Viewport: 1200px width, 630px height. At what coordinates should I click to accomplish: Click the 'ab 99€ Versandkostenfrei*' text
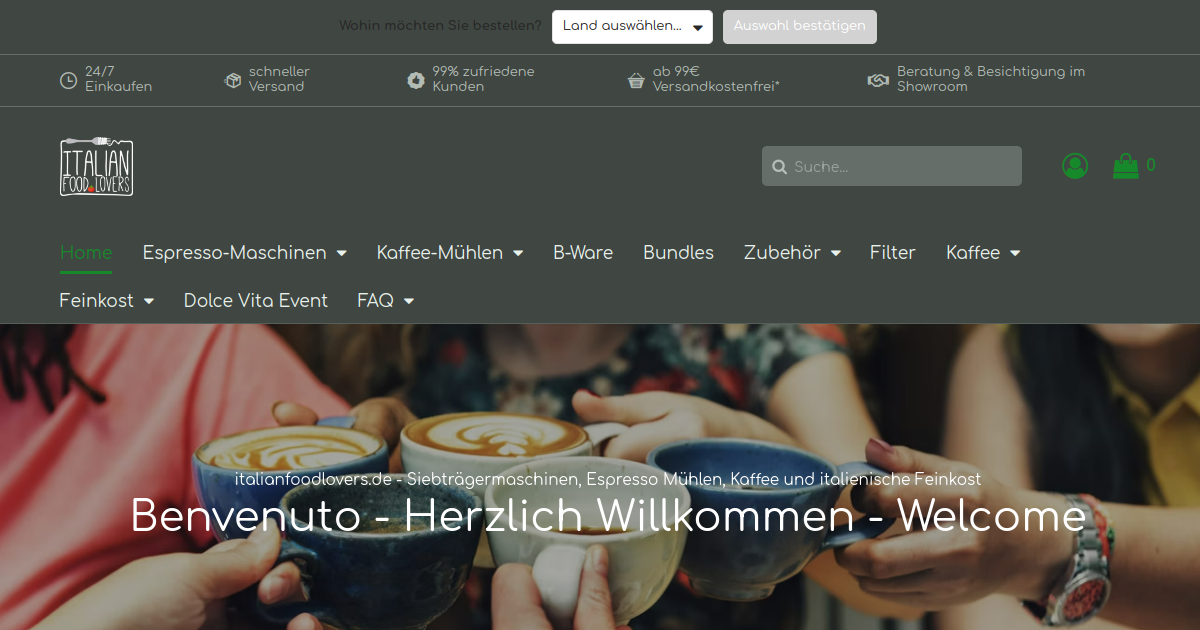(716, 79)
